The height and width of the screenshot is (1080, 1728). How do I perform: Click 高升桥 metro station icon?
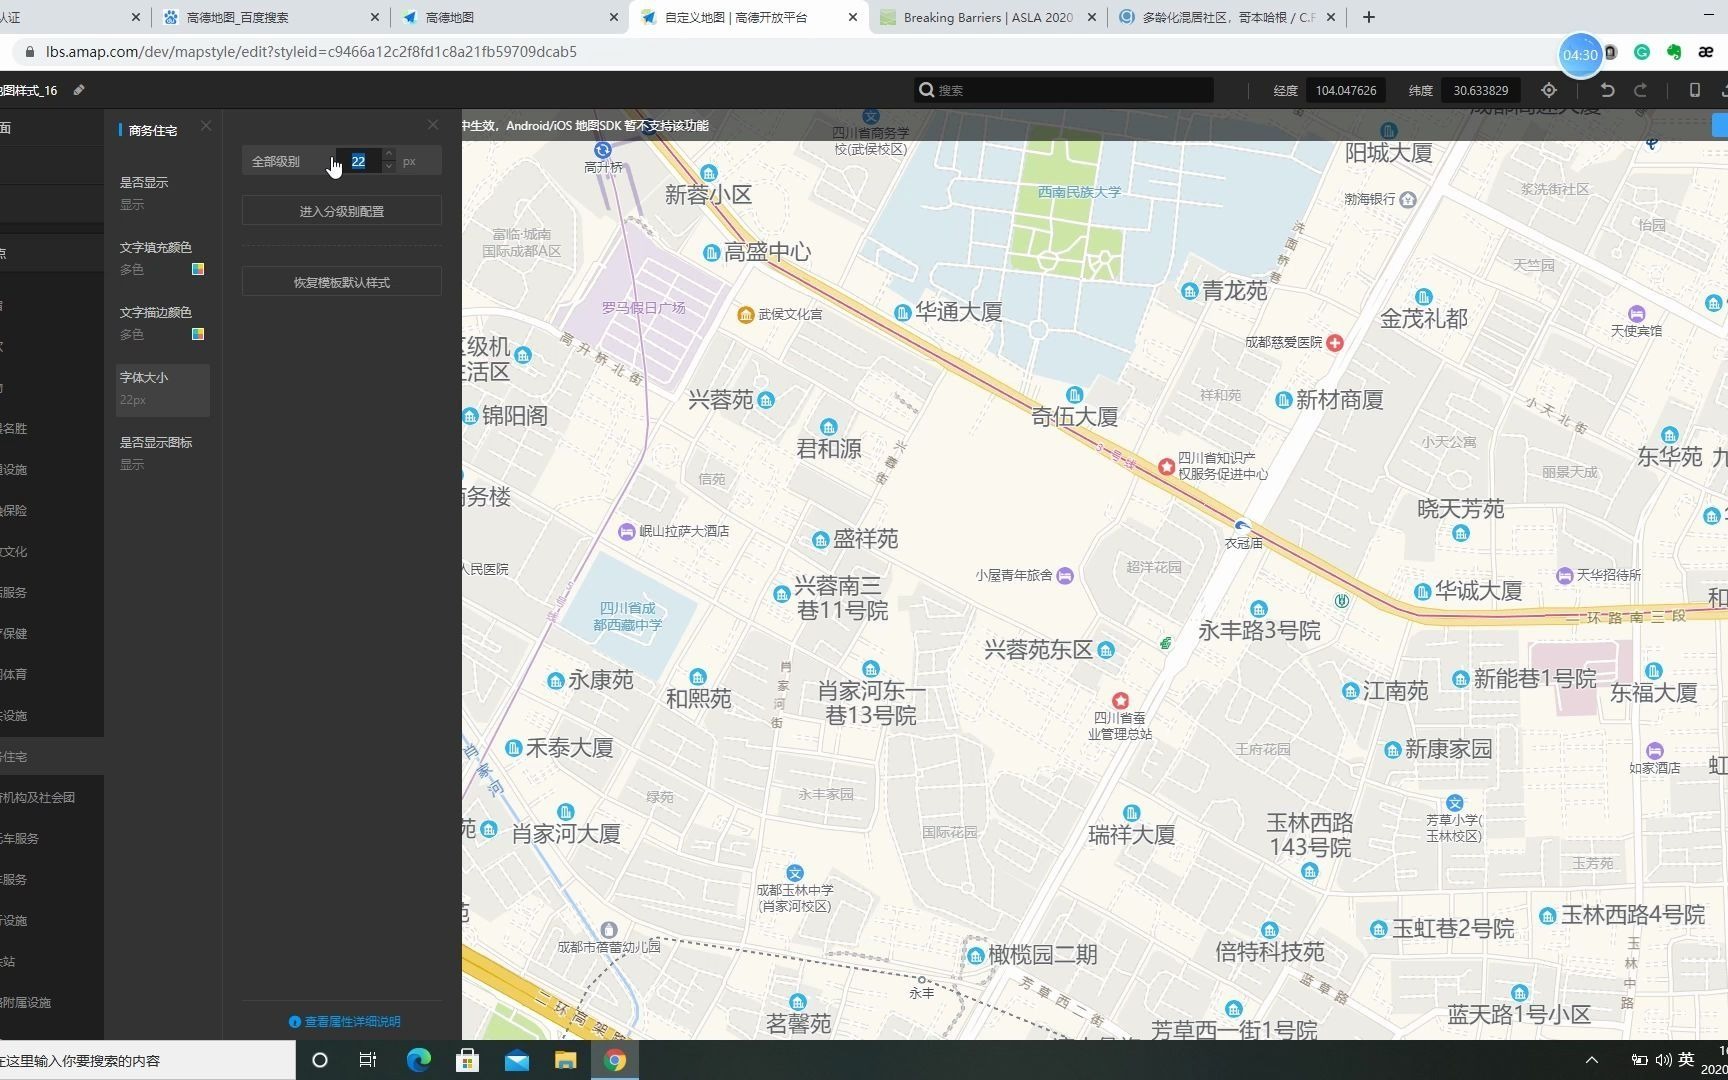click(x=602, y=150)
